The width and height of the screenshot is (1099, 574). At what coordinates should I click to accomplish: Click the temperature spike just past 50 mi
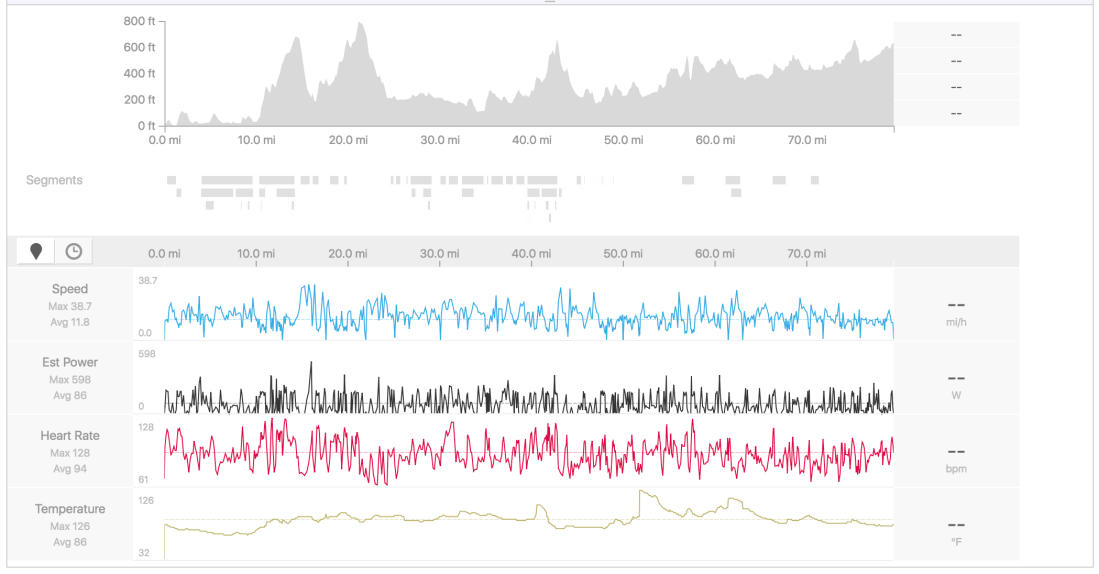click(642, 494)
